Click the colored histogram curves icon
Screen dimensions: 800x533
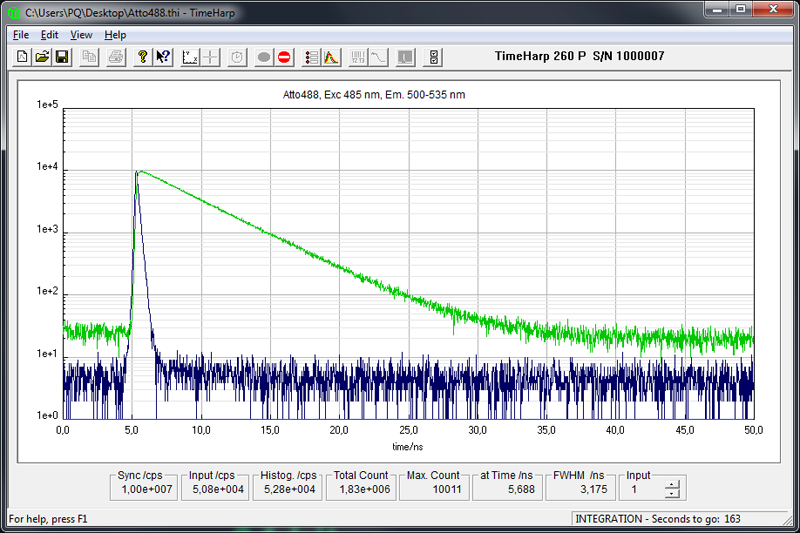[x=332, y=57]
